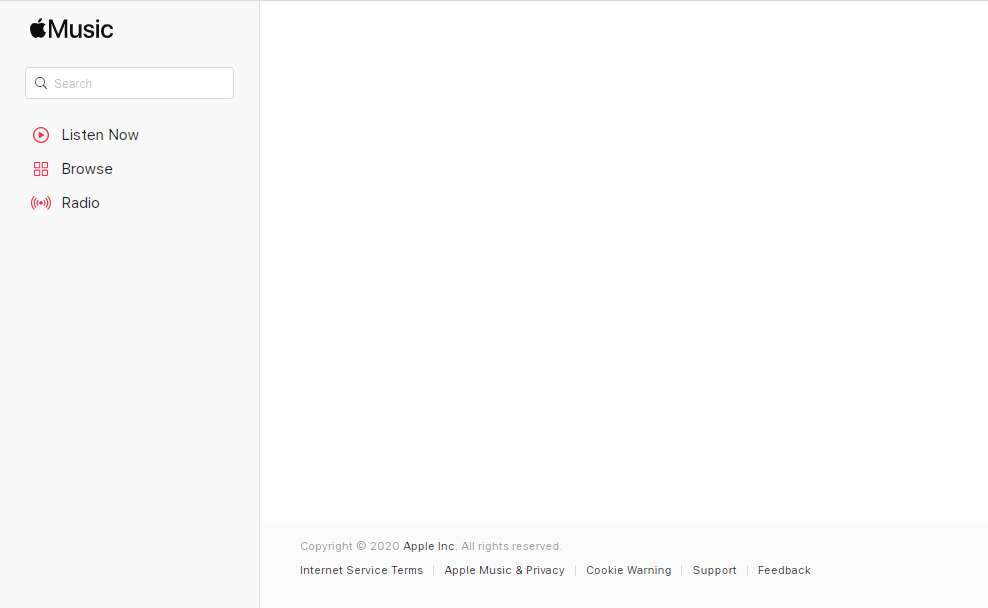Go to the Browse section
This screenshot has width=988, height=608.
(x=87, y=169)
